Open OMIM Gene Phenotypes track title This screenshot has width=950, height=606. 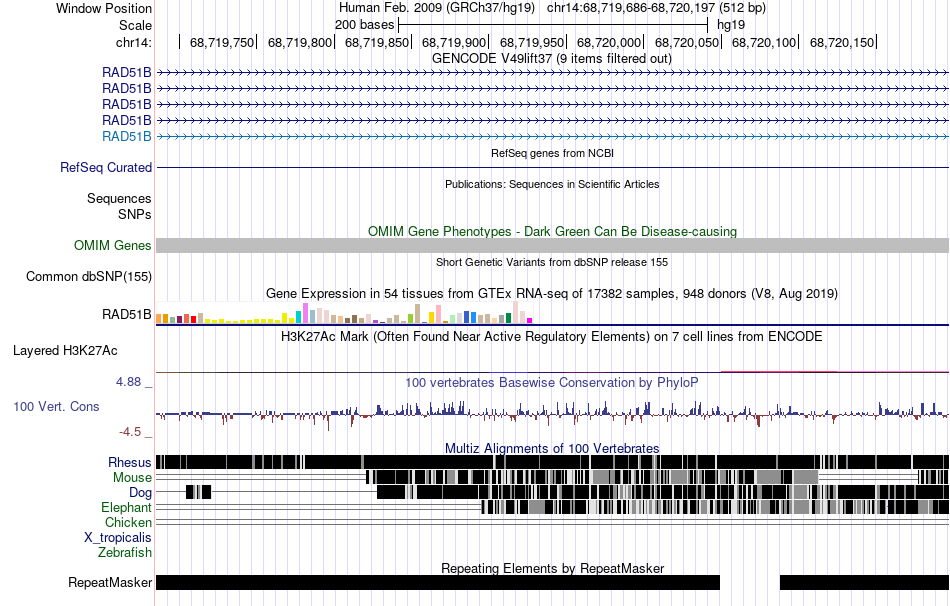[x=553, y=231]
